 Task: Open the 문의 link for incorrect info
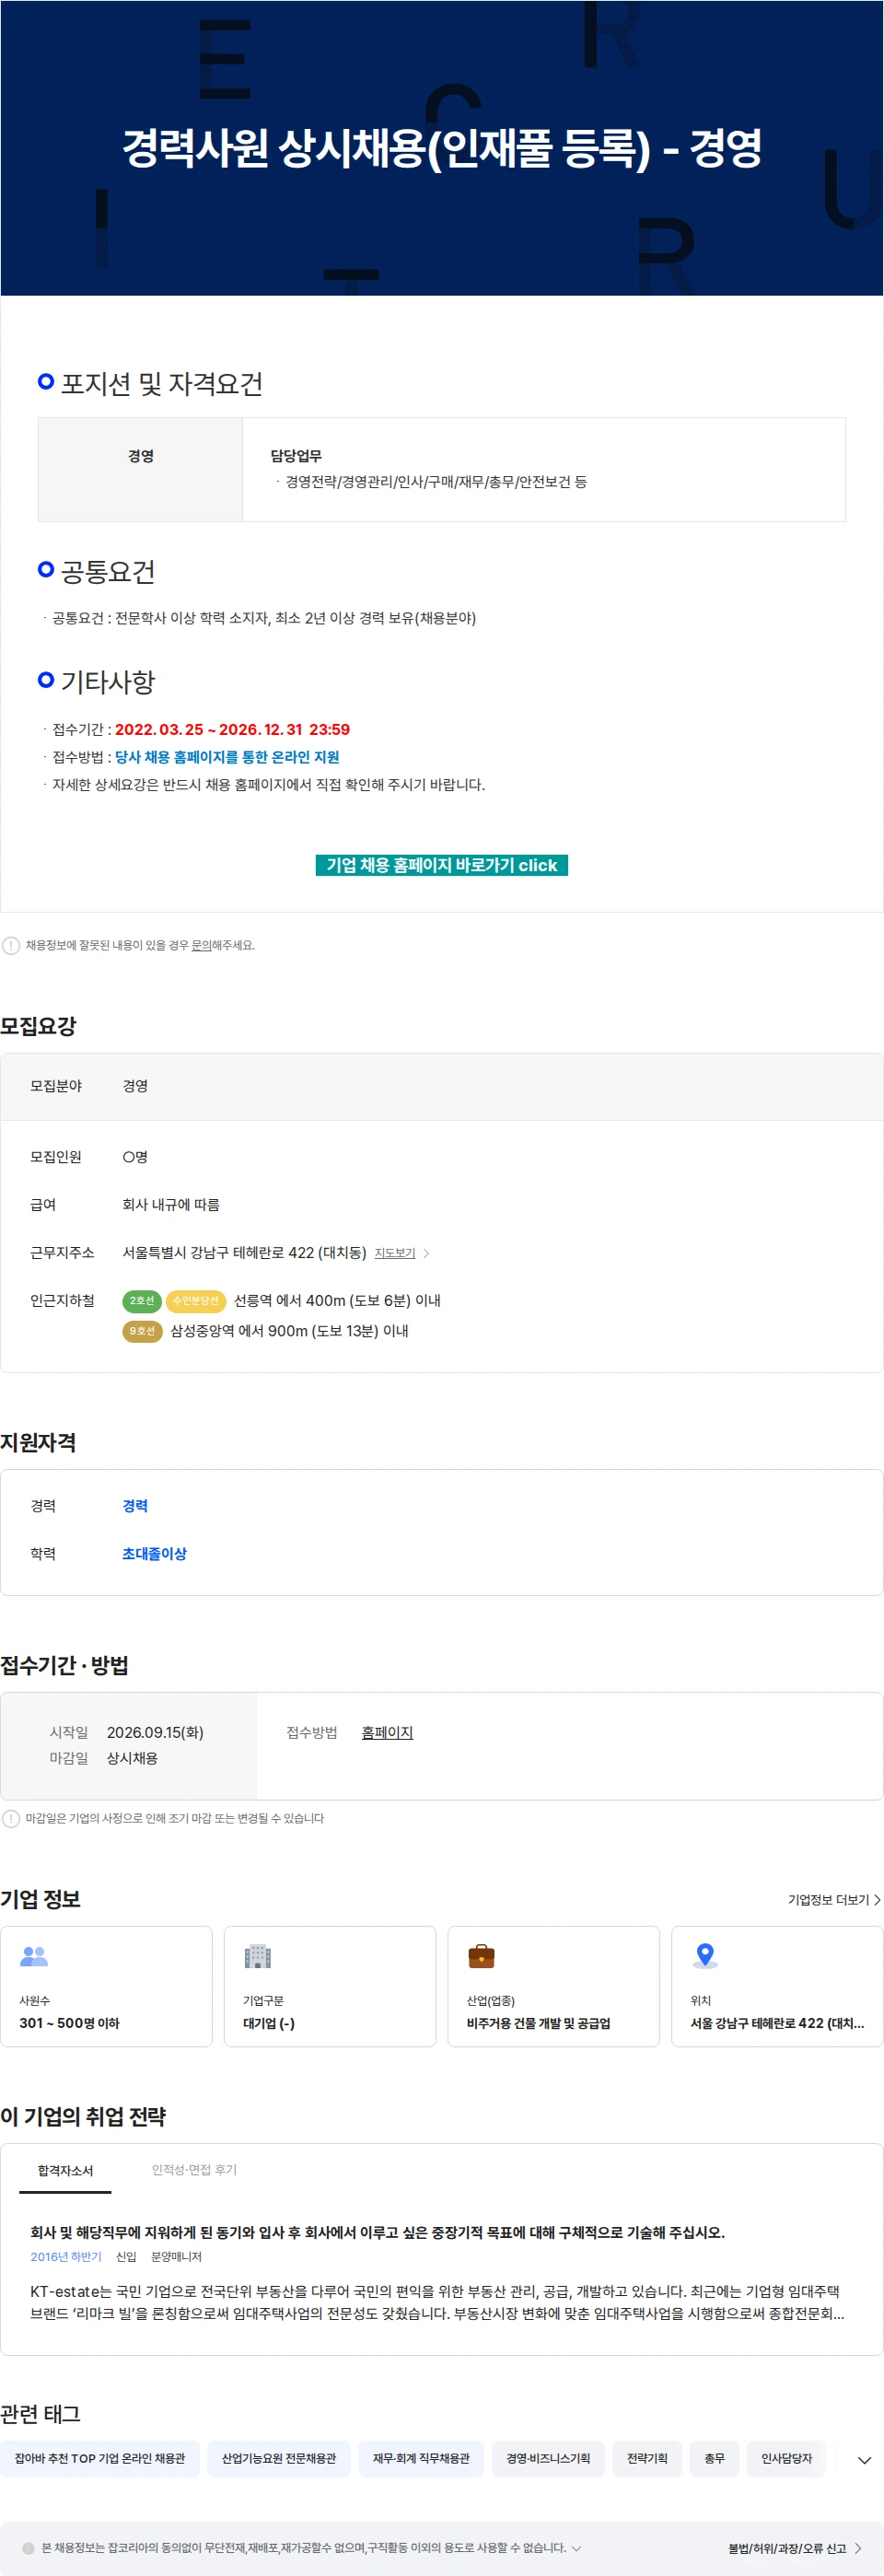(201, 945)
